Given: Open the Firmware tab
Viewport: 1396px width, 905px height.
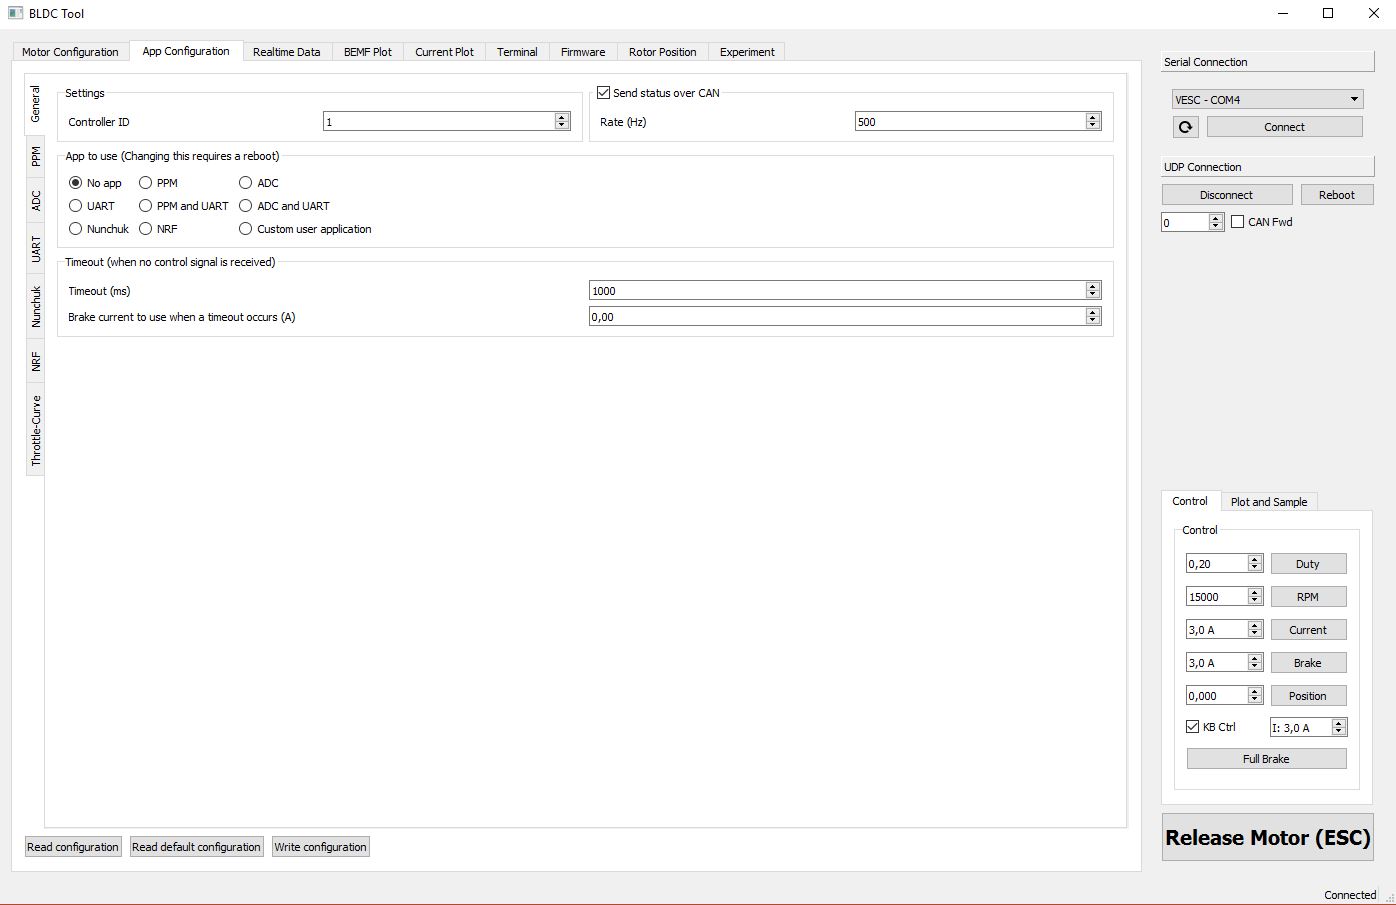Looking at the screenshot, I should point(583,52).
